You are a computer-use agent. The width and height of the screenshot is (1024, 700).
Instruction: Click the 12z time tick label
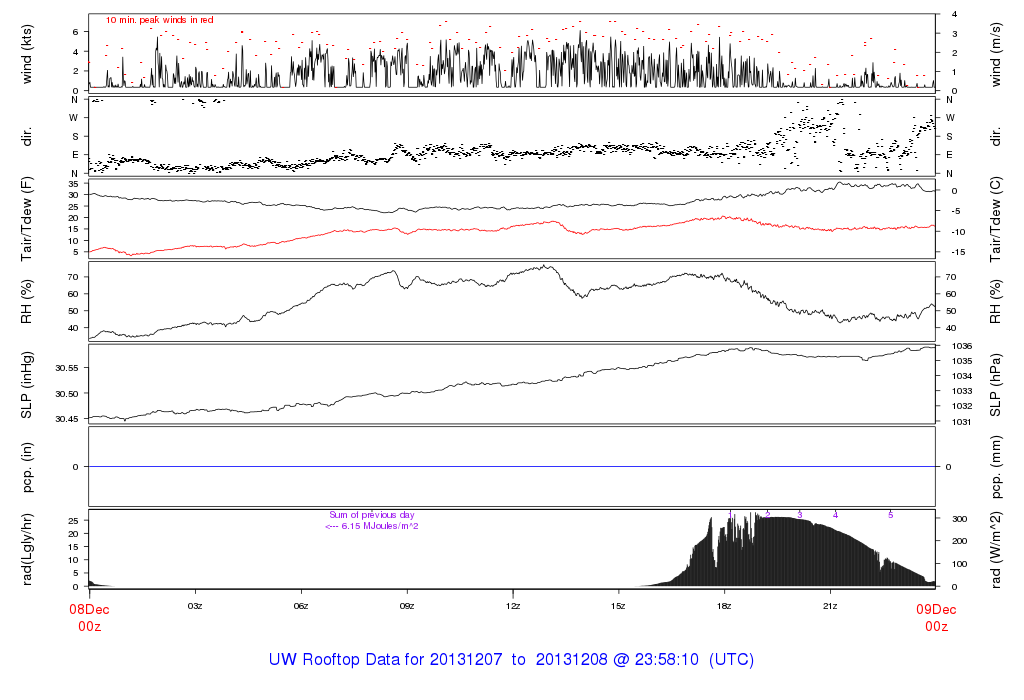513,606
